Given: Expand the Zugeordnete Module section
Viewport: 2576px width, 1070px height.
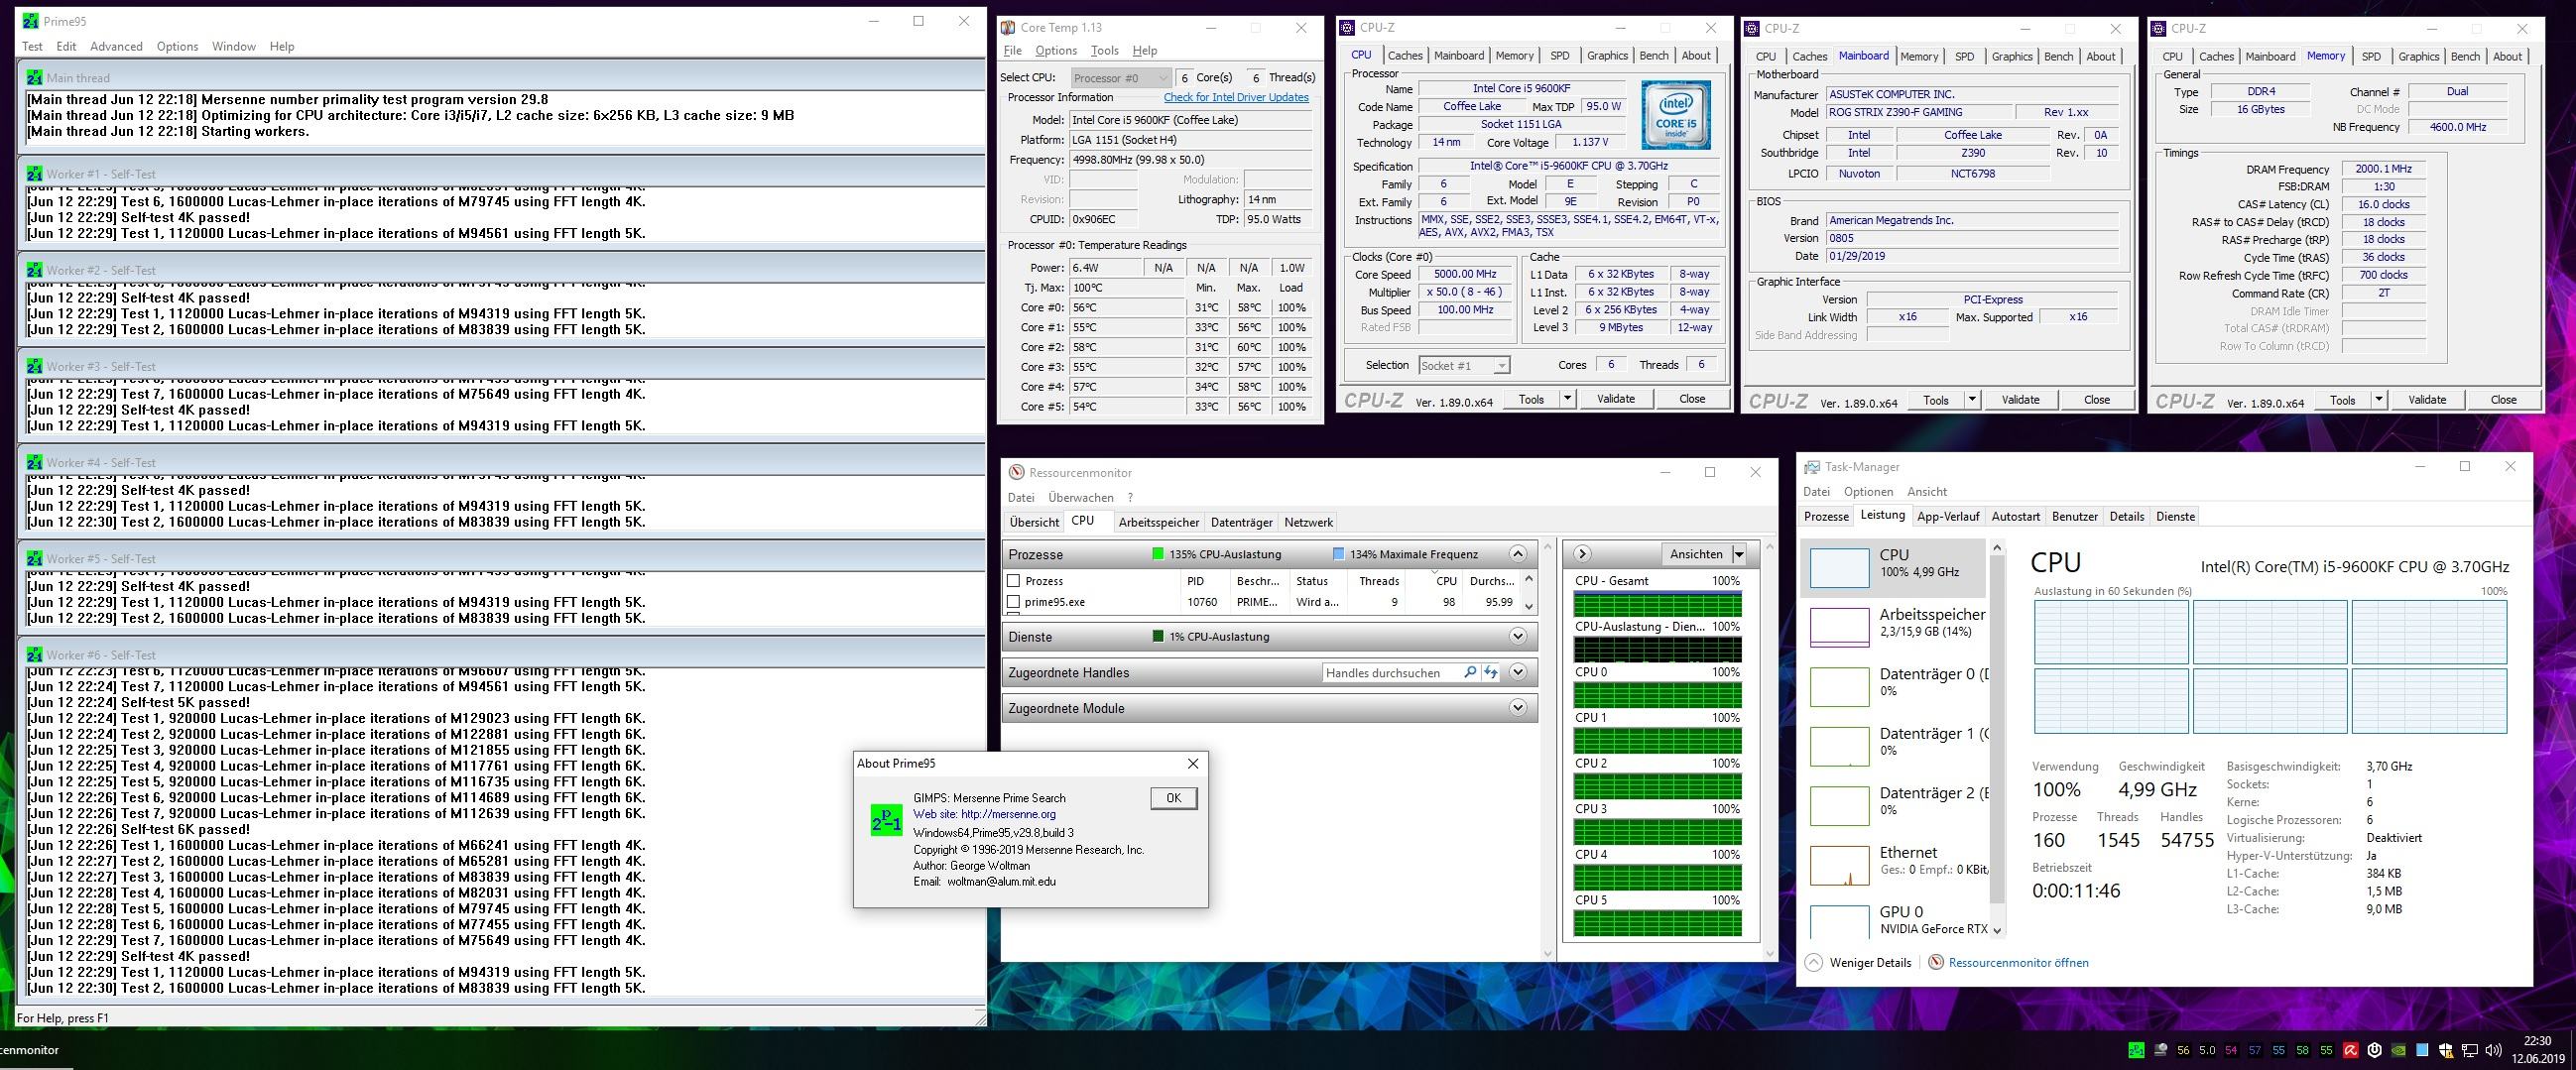Looking at the screenshot, I should click(1518, 708).
